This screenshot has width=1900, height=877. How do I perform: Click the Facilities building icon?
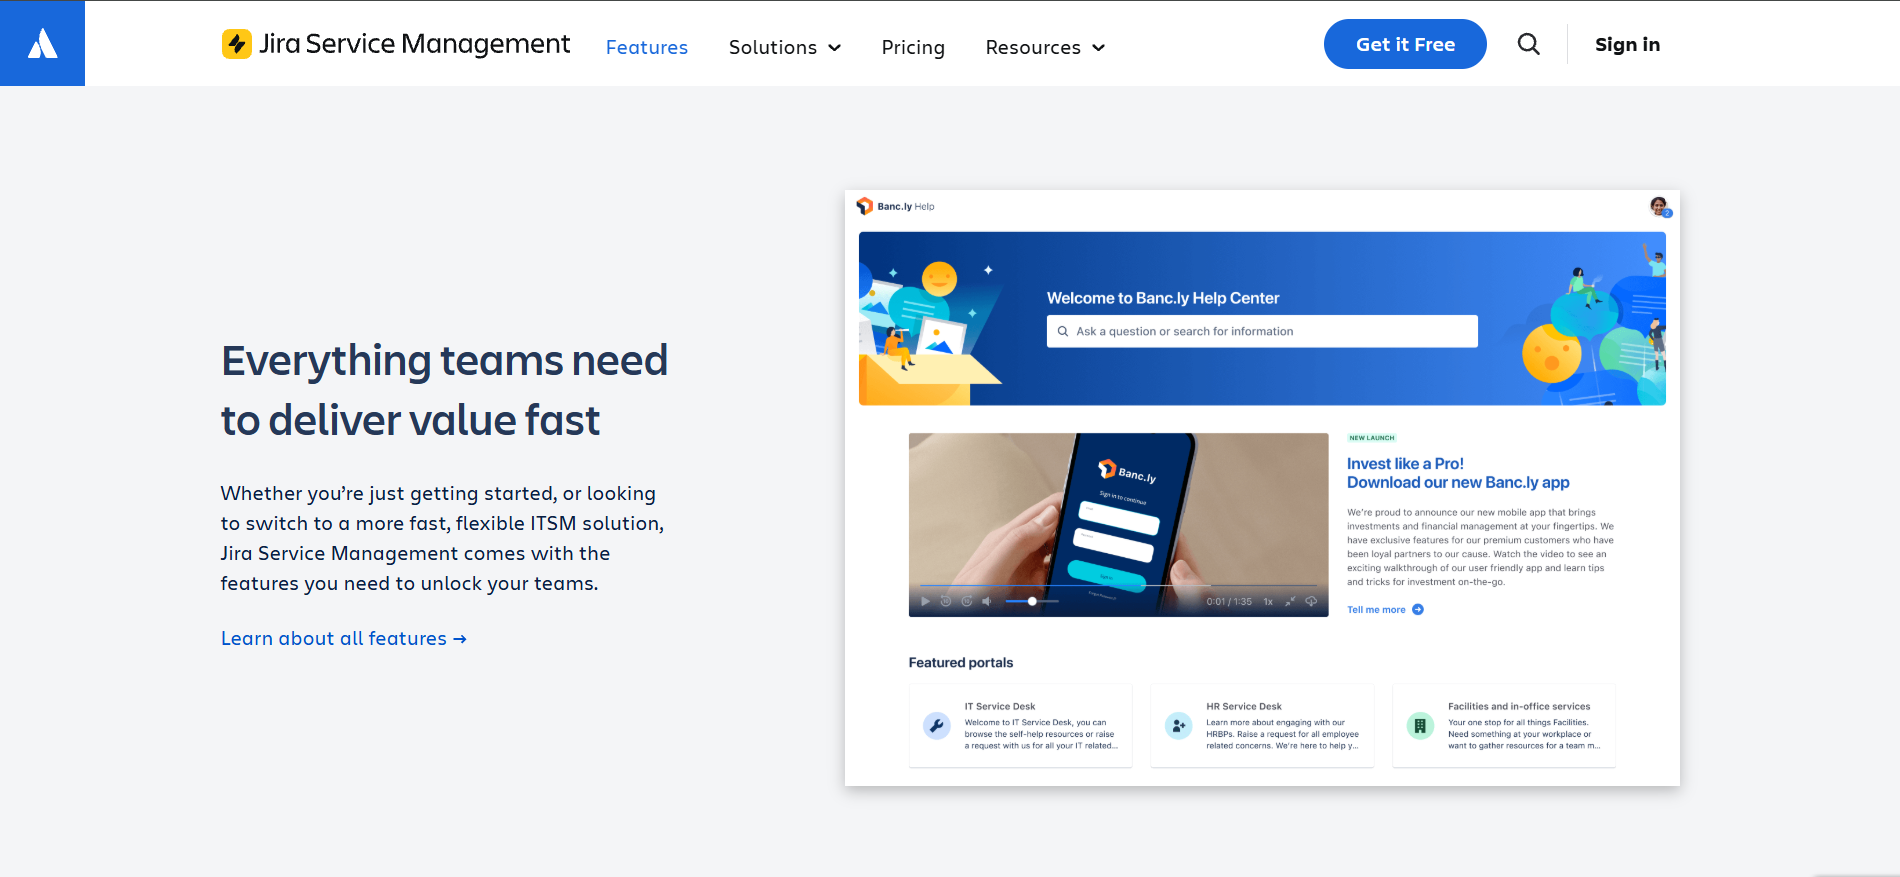(x=1420, y=726)
